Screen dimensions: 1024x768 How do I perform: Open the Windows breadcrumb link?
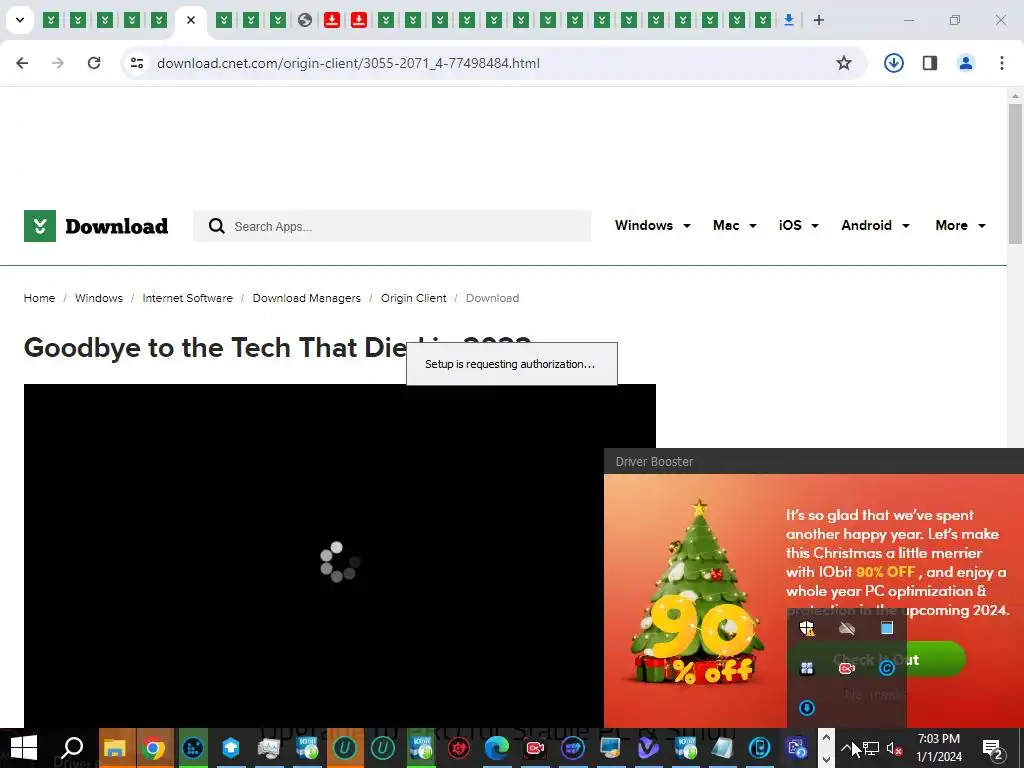coord(99,298)
